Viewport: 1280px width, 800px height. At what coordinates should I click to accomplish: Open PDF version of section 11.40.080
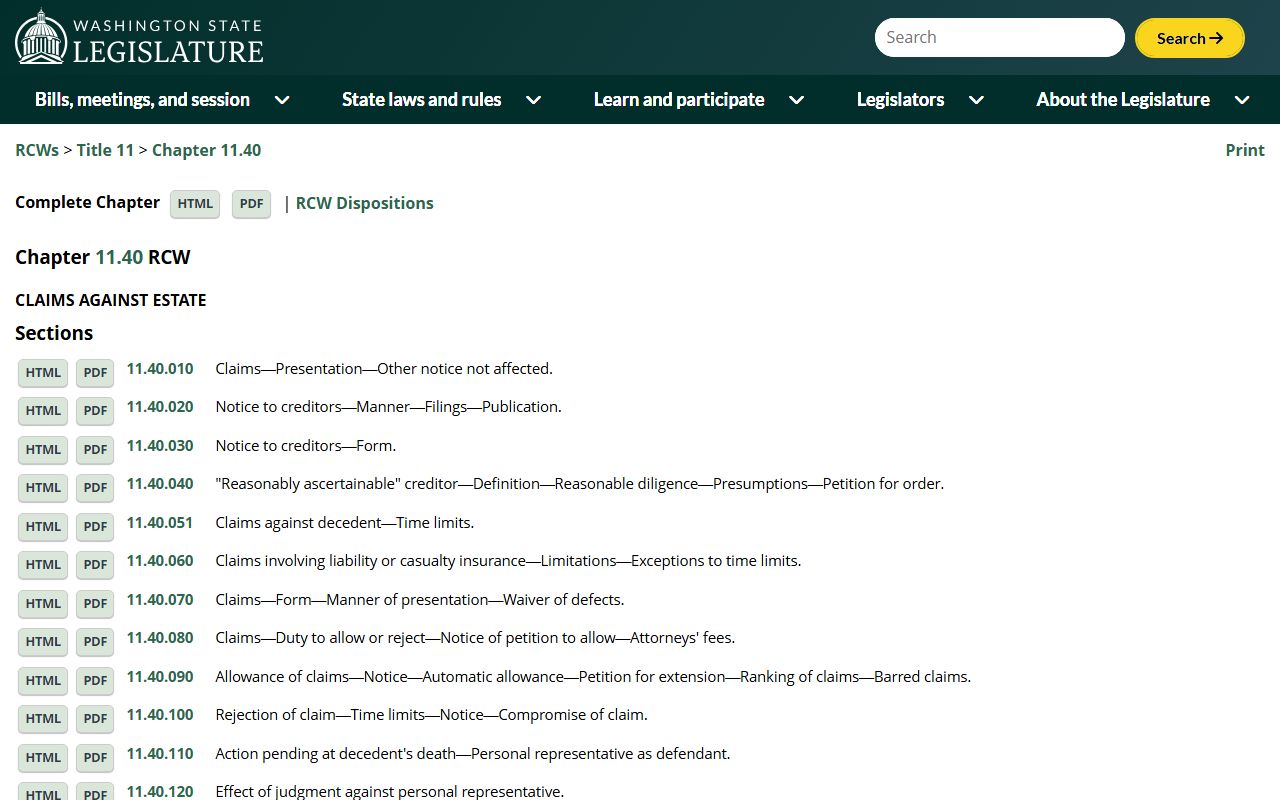(95, 641)
